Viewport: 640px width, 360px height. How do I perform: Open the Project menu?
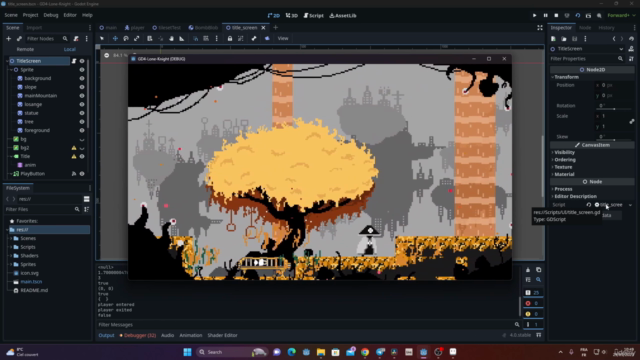(30, 15)
